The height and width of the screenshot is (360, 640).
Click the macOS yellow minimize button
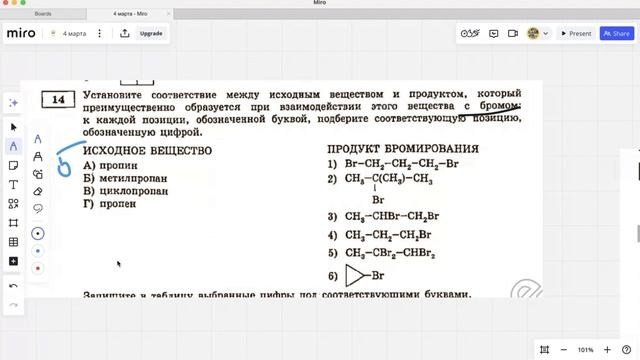tap(14, 2)
